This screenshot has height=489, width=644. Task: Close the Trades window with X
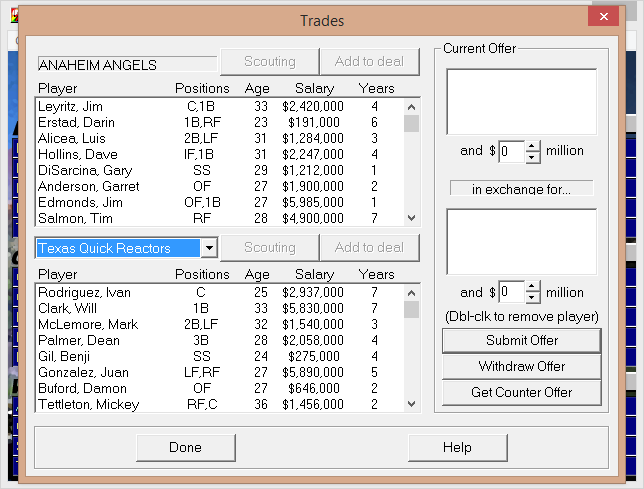point(603,16)
